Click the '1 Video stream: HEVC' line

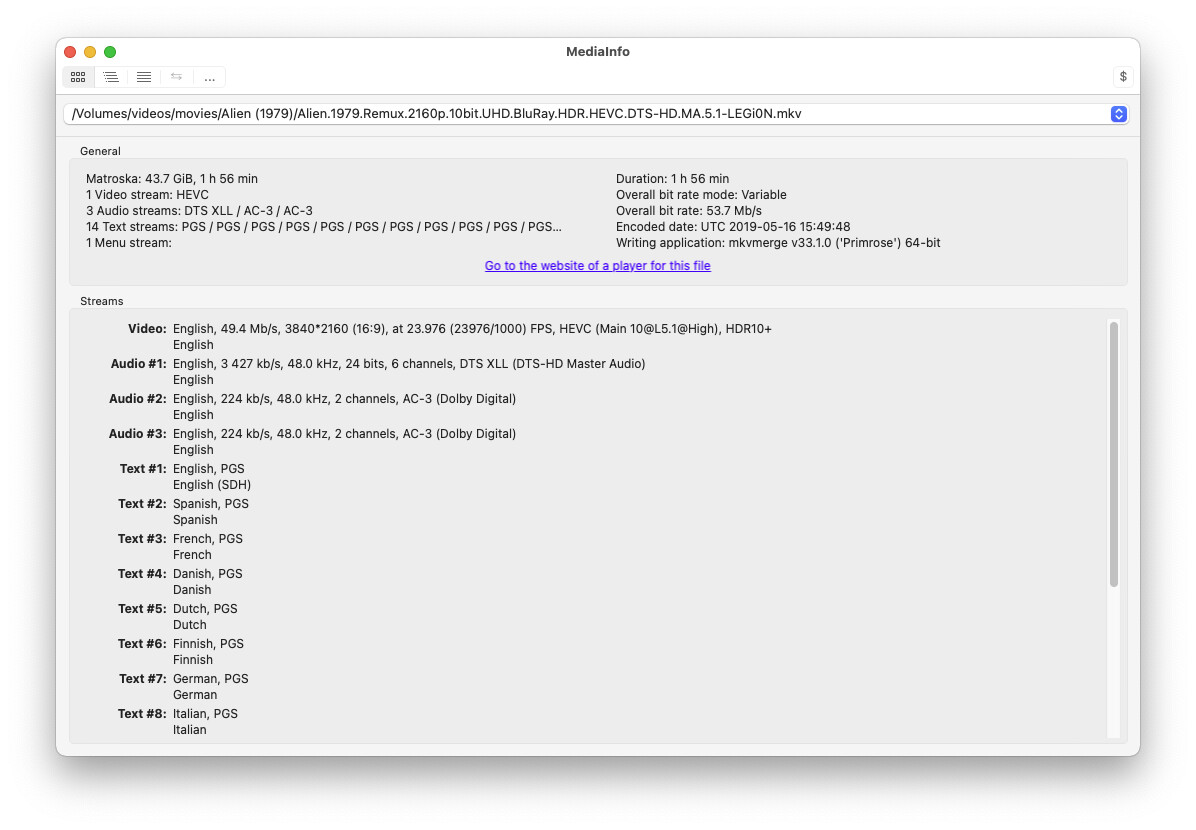click(147, 195)
